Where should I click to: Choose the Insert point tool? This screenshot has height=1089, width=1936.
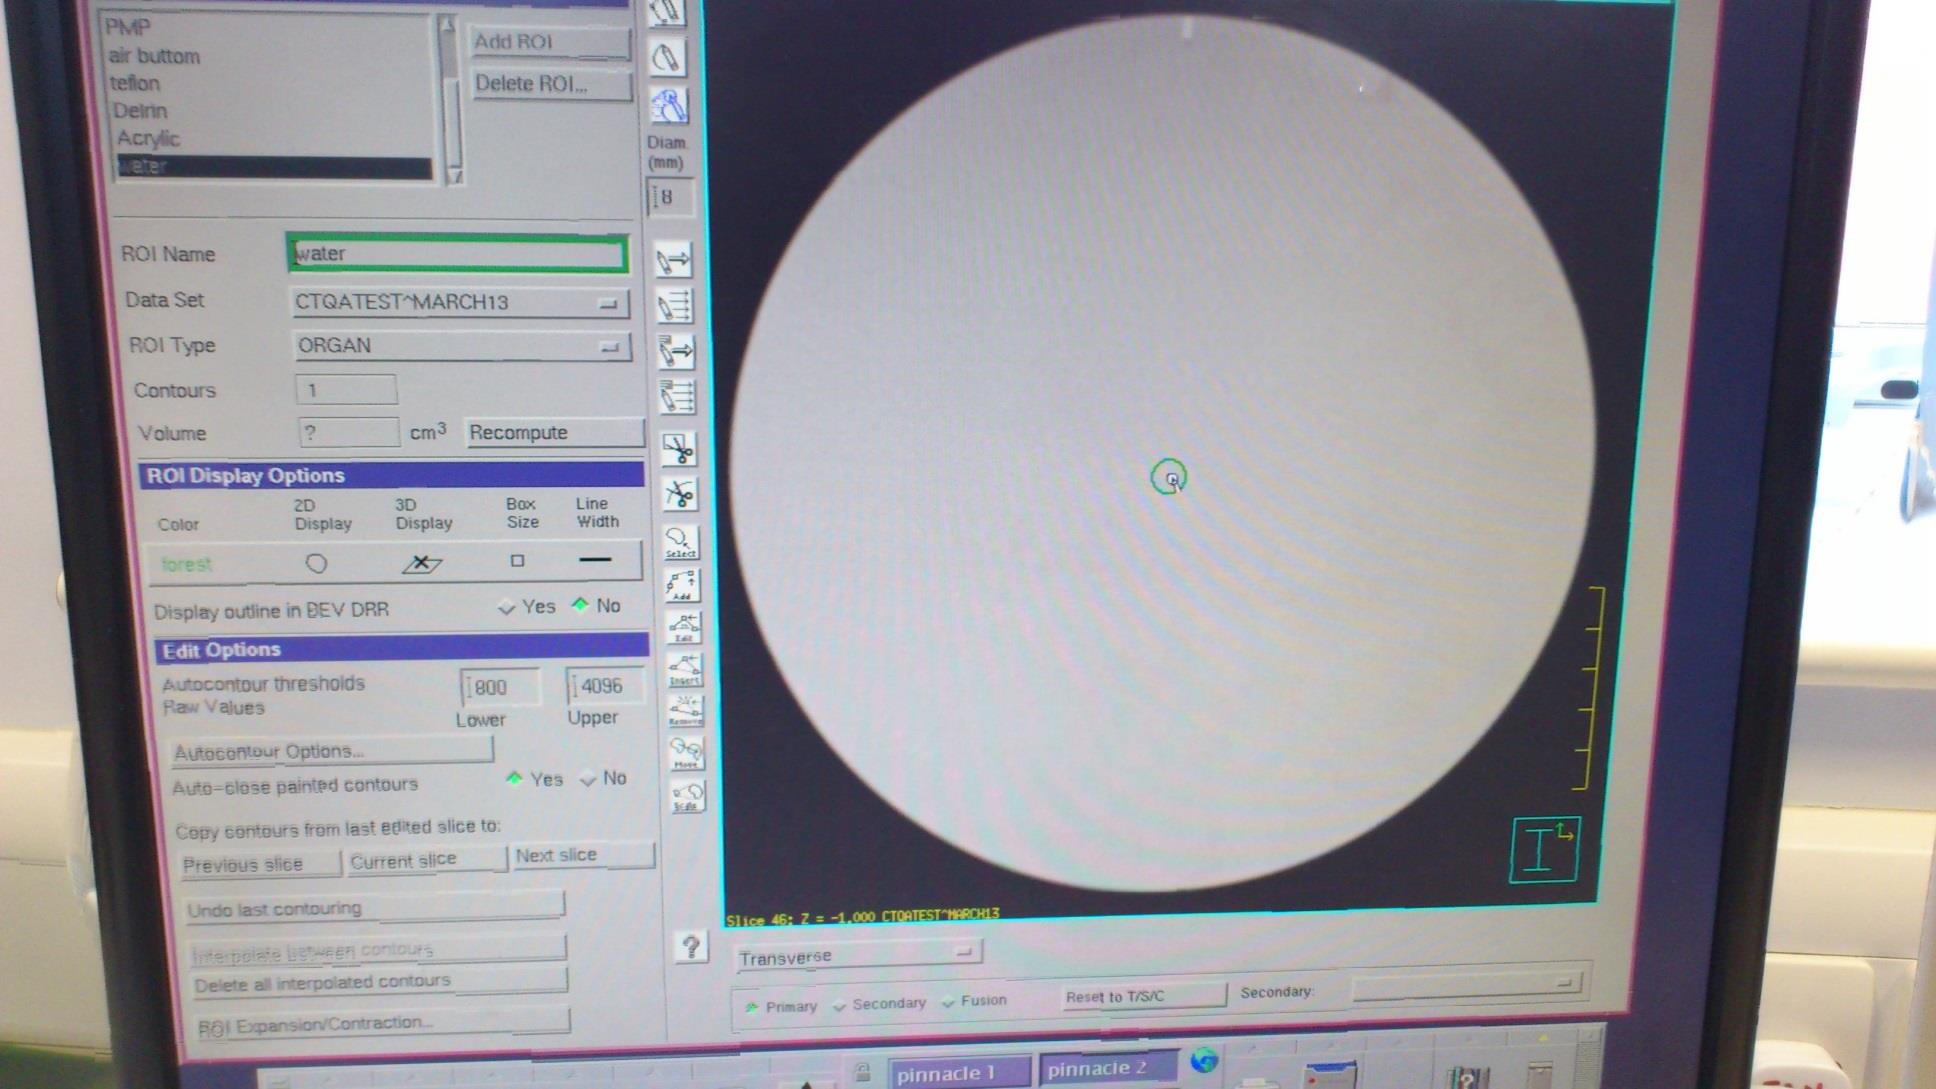685,669
